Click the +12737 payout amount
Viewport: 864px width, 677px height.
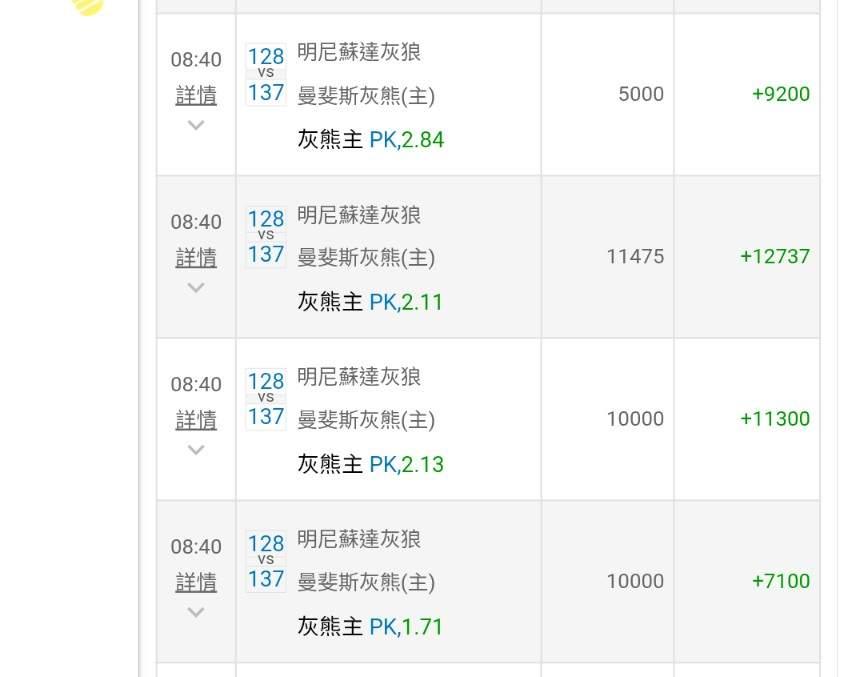point(775,257)
